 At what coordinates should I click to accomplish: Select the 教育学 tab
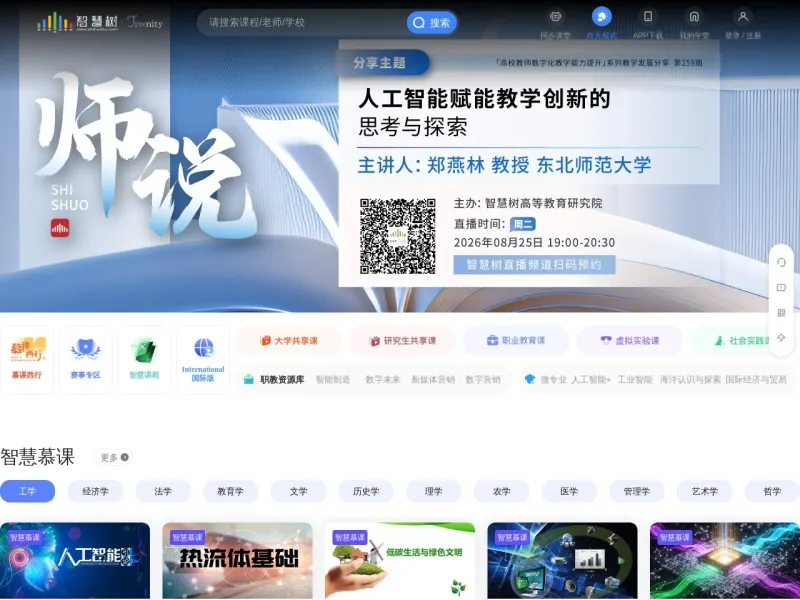pyautogui.click(x=231, y=491)
